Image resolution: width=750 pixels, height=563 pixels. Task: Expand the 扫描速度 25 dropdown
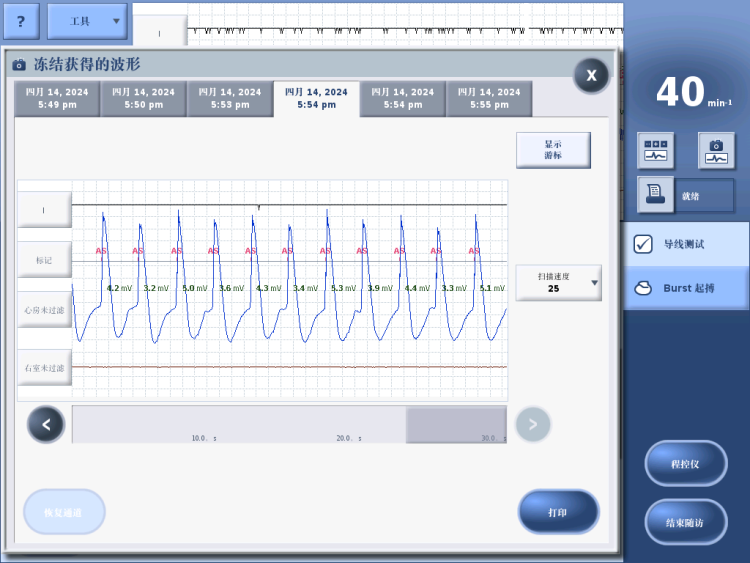point(558,283)
